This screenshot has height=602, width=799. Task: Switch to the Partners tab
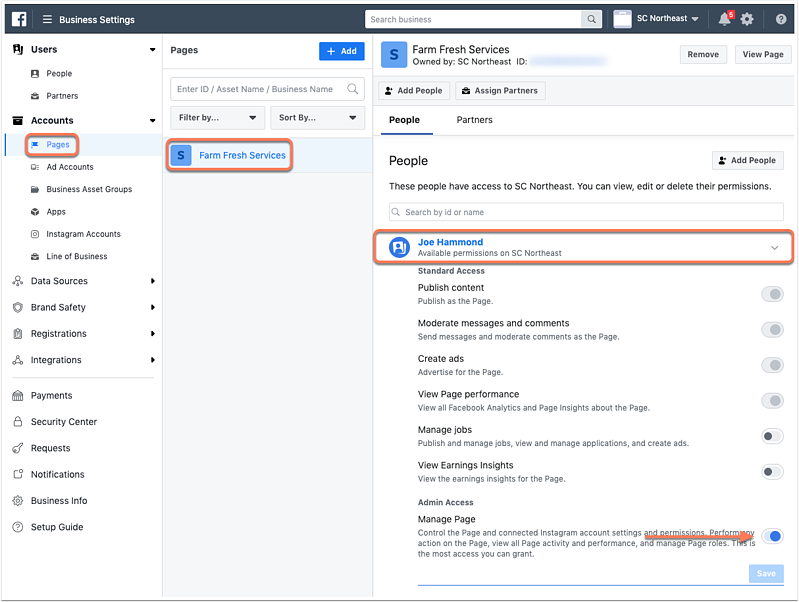point(474,120)
